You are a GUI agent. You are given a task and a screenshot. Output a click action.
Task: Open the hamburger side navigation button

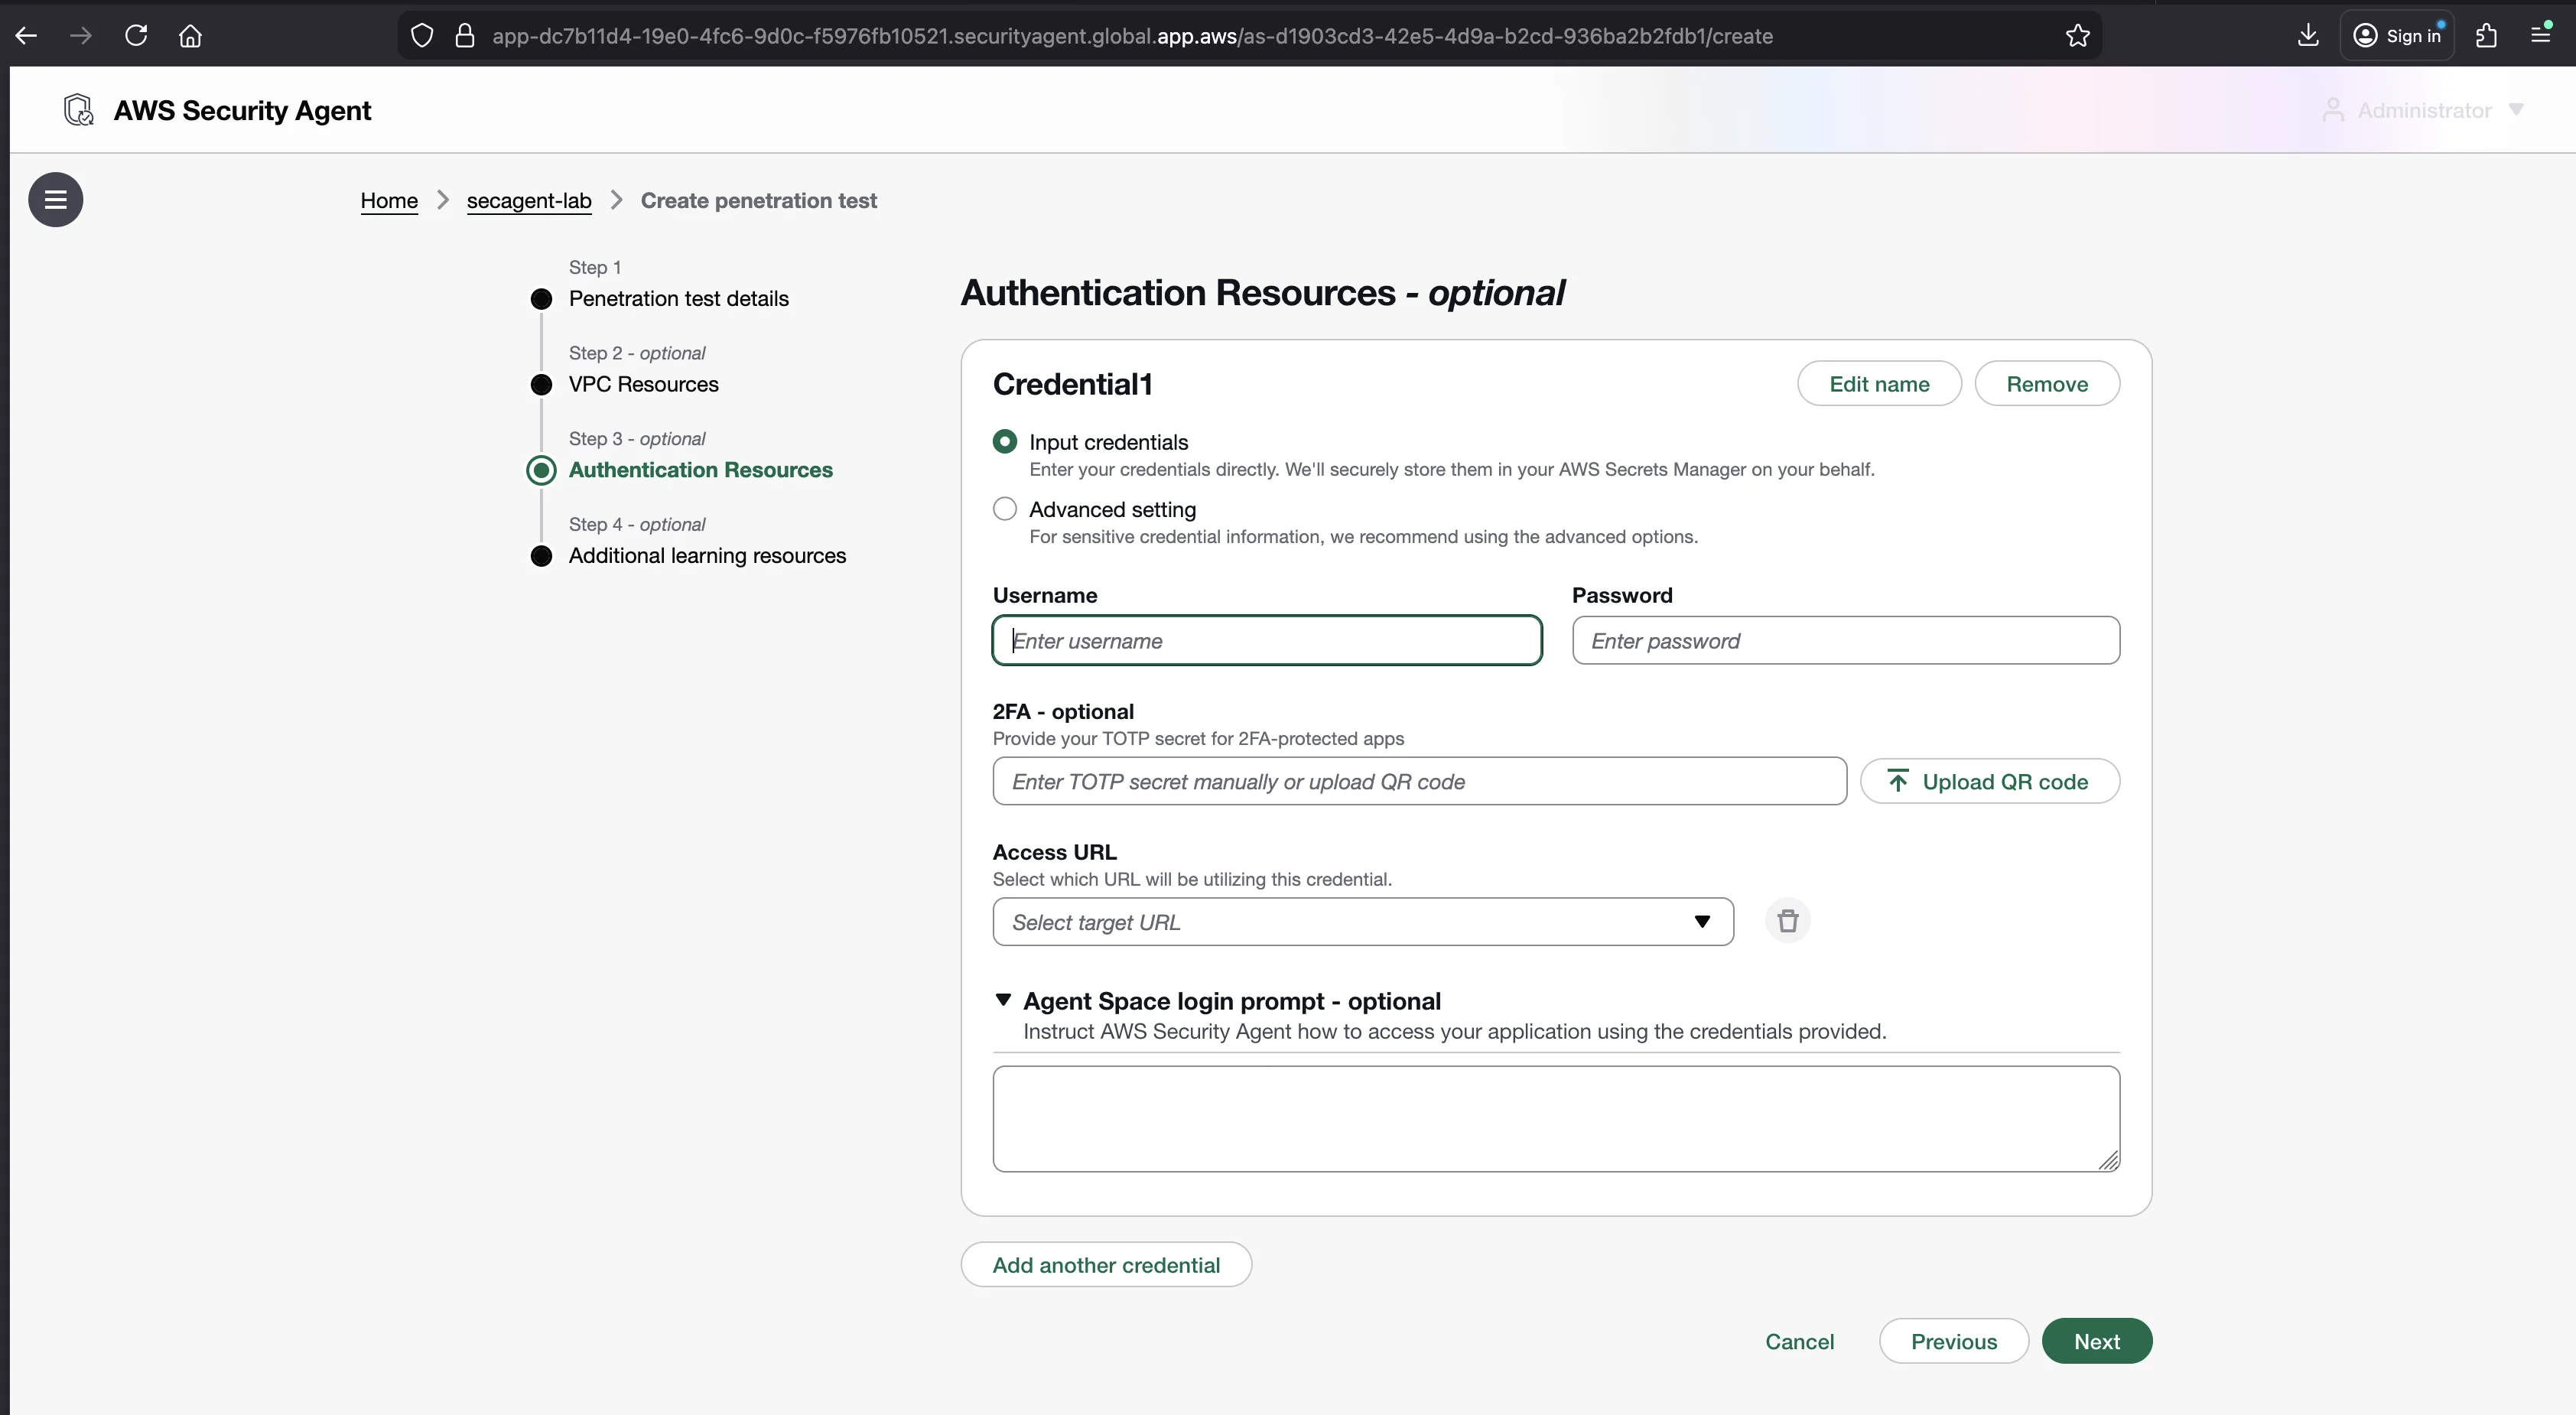point(56,199)
